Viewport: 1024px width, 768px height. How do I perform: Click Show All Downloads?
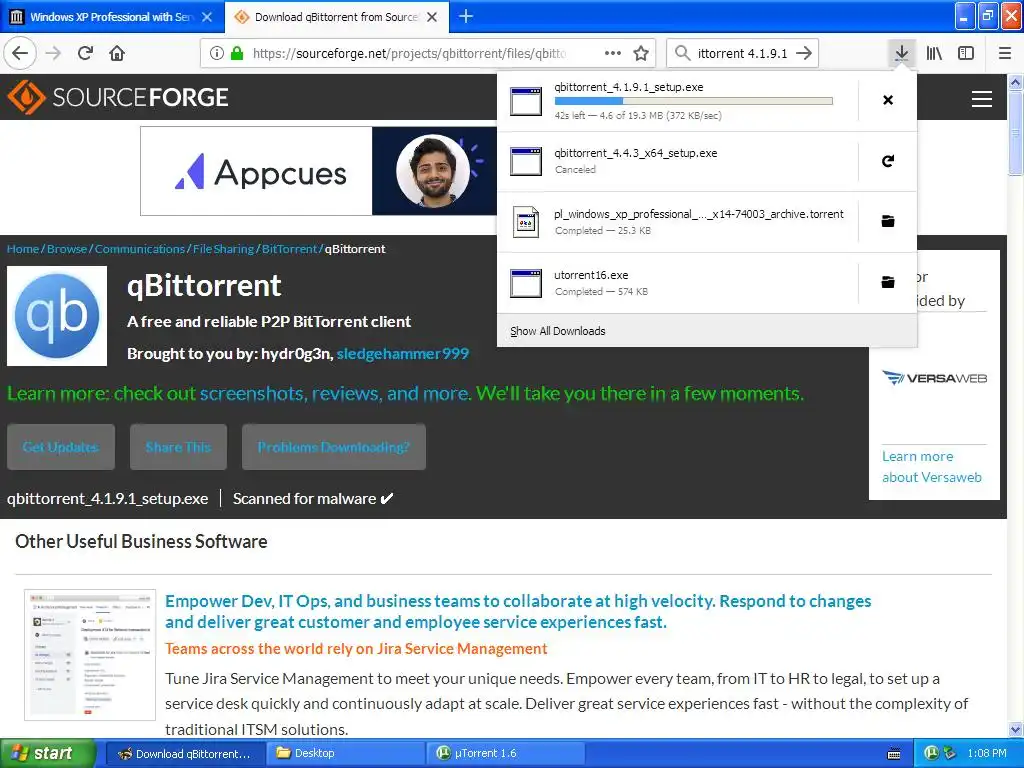pos(558,331)
